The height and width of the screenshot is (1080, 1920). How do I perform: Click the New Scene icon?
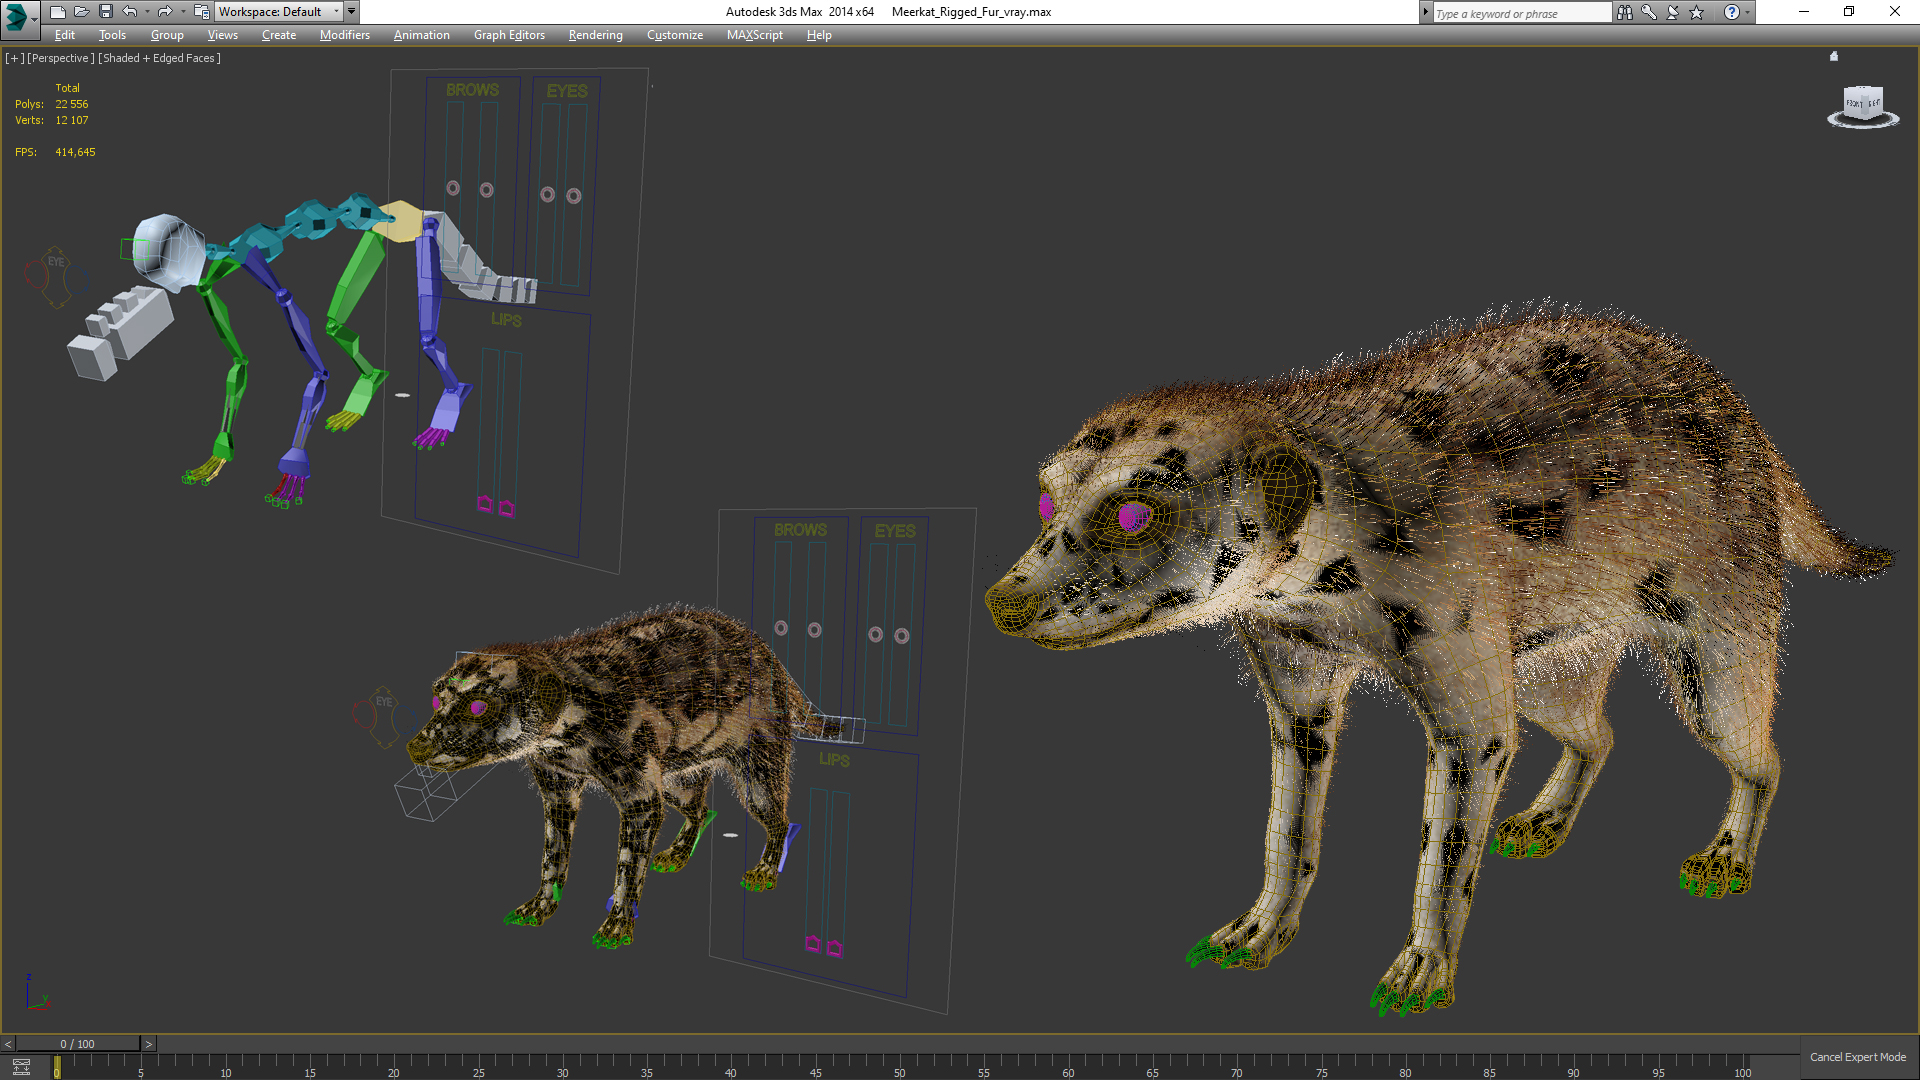[57, 12]
